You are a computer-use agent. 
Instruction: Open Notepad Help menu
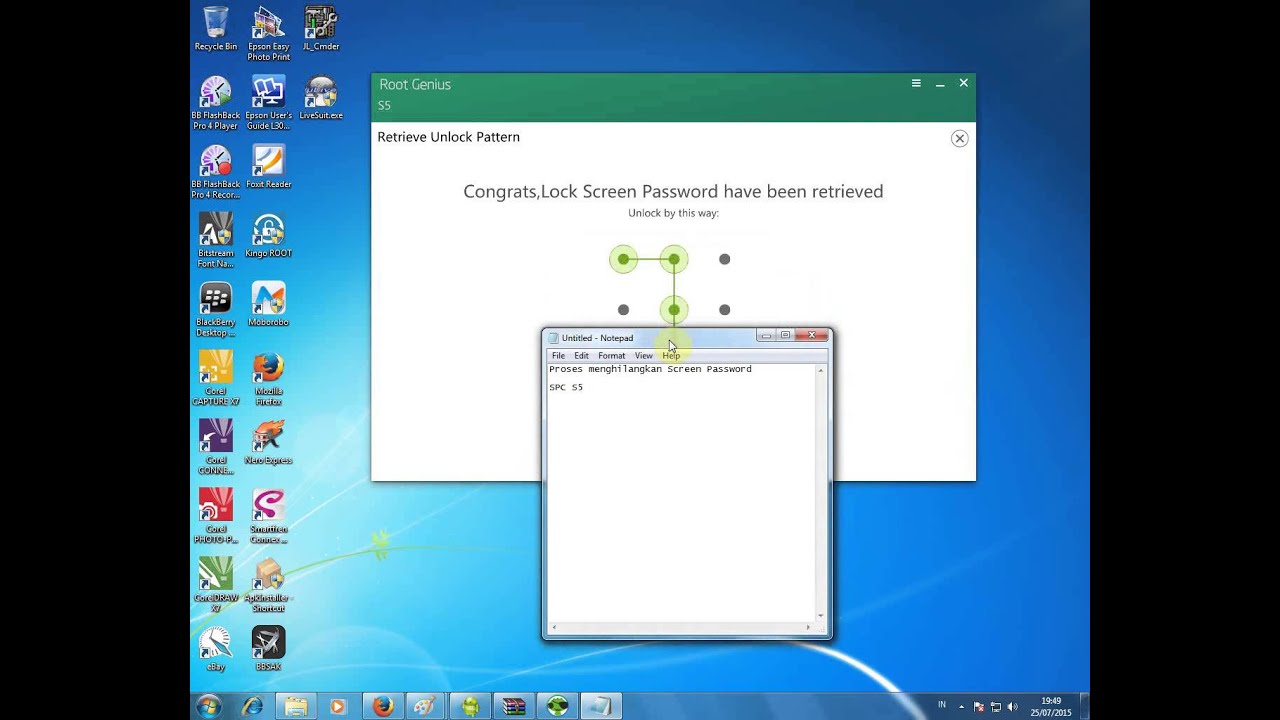(671, 356)
